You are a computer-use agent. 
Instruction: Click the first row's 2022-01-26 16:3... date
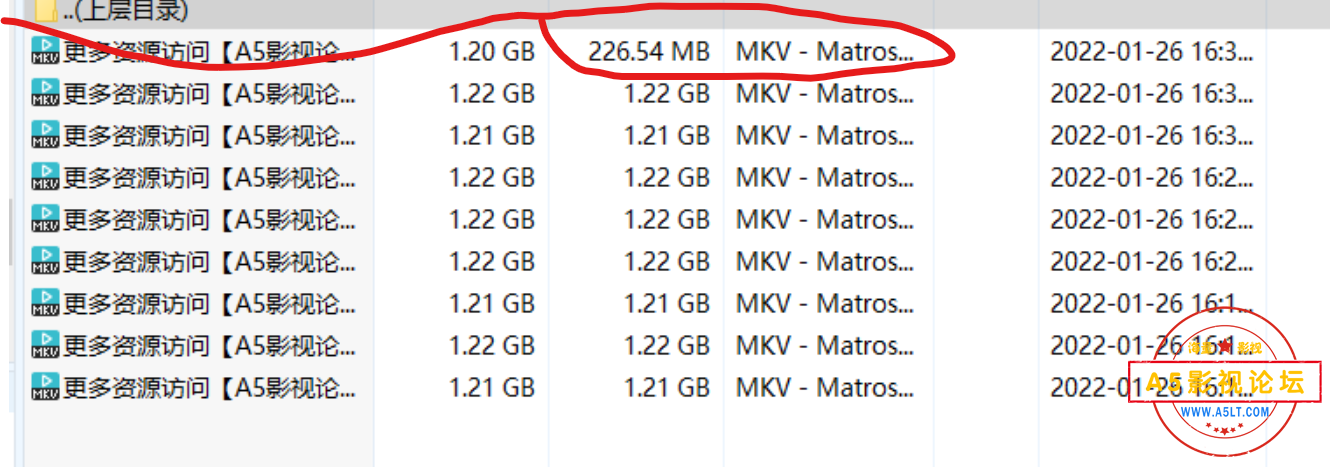click(x=1150, y=52)
